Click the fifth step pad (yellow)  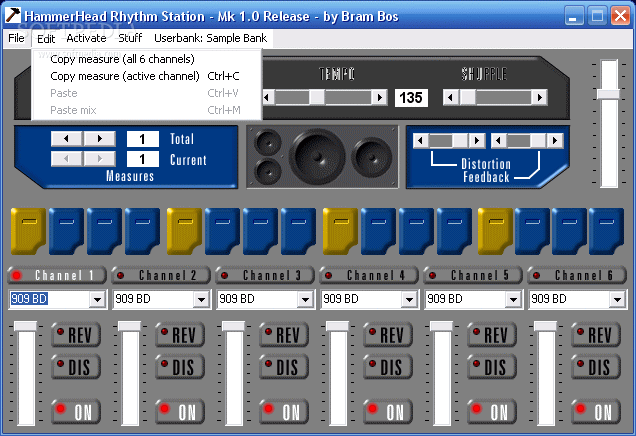tap(183, 230)
